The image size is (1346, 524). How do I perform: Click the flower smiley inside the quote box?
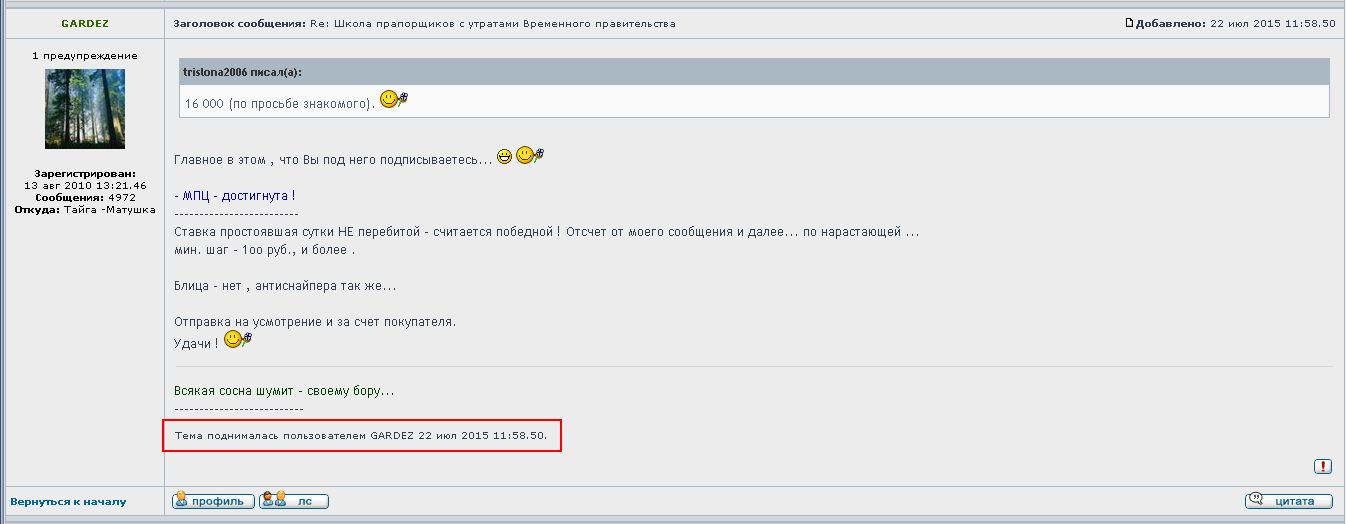[394, 100]
